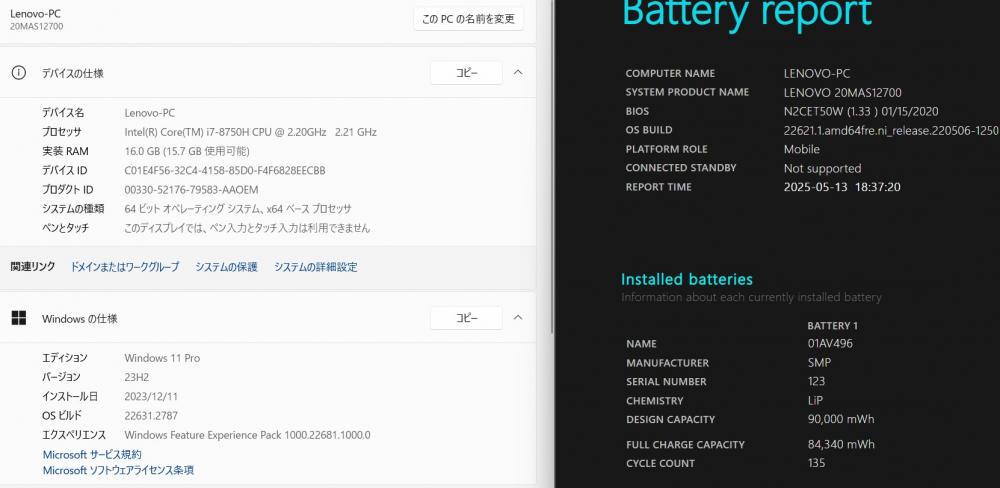The image size is (1000, 488).
Task: Open Microsoft ソフトウェアライセンス条項 link
Action: pyautogui.click(x=118, y=470)
